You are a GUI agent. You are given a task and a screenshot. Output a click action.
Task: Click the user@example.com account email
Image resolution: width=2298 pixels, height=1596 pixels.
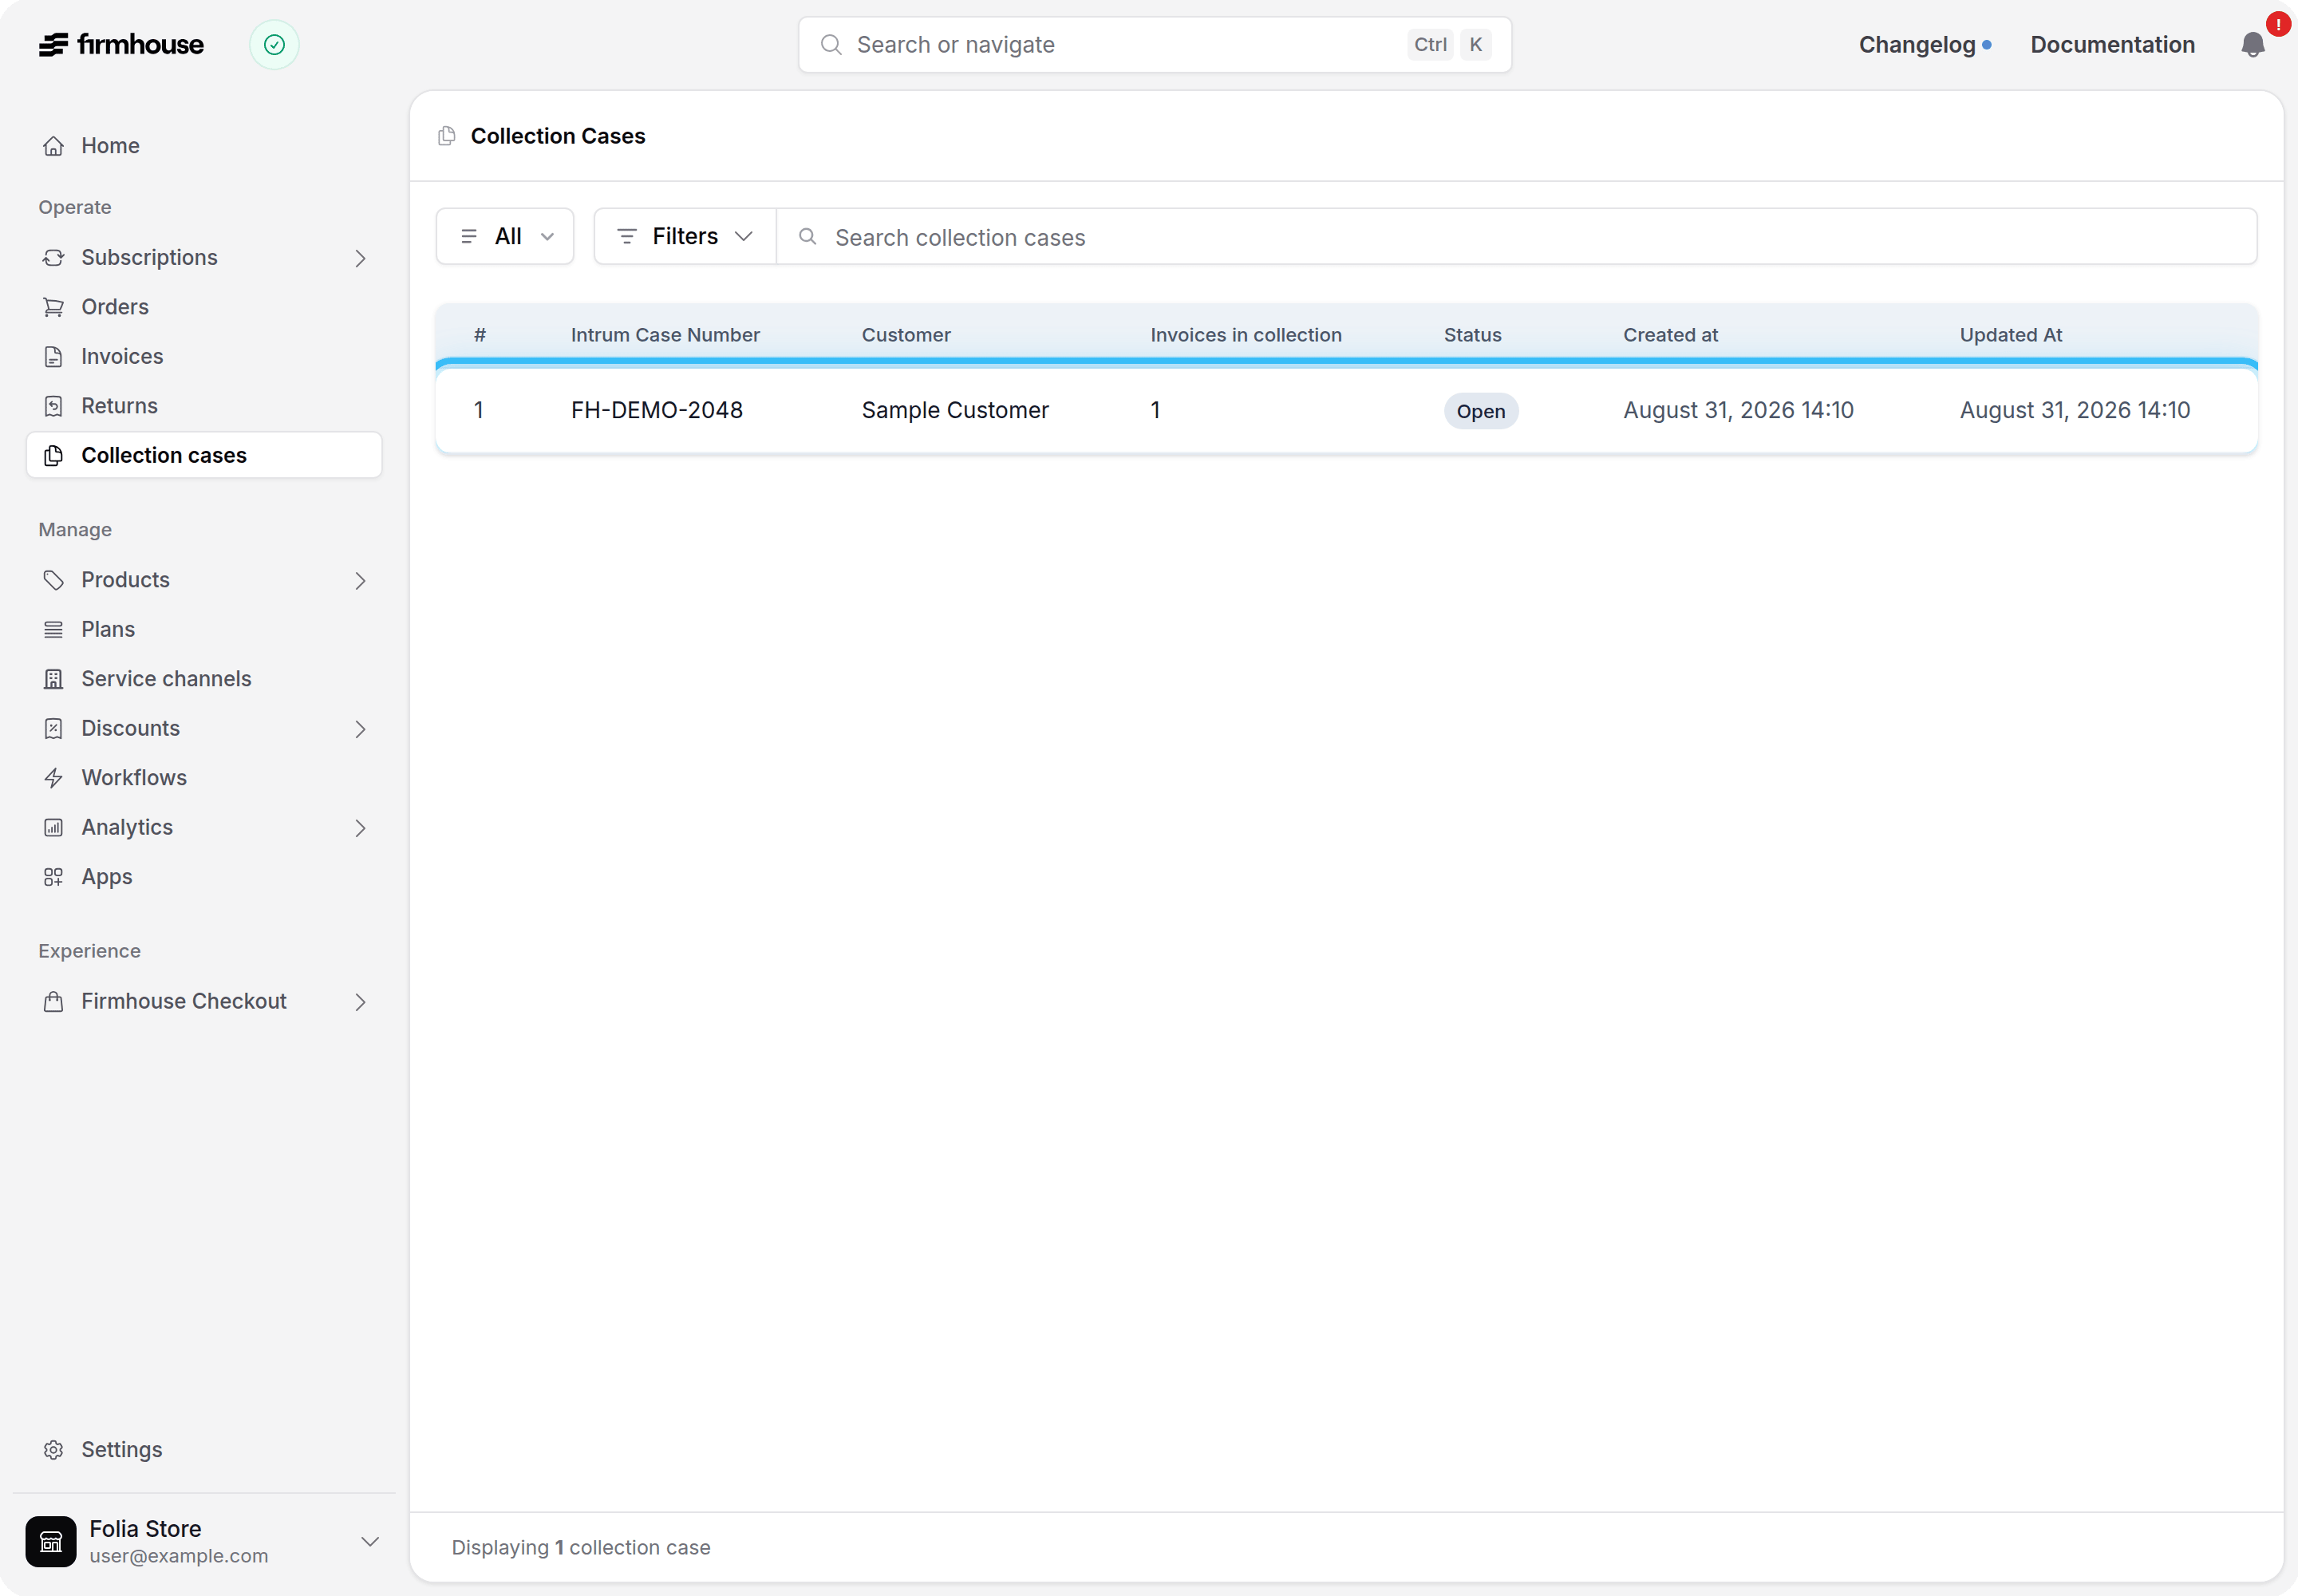[179, 1557]
